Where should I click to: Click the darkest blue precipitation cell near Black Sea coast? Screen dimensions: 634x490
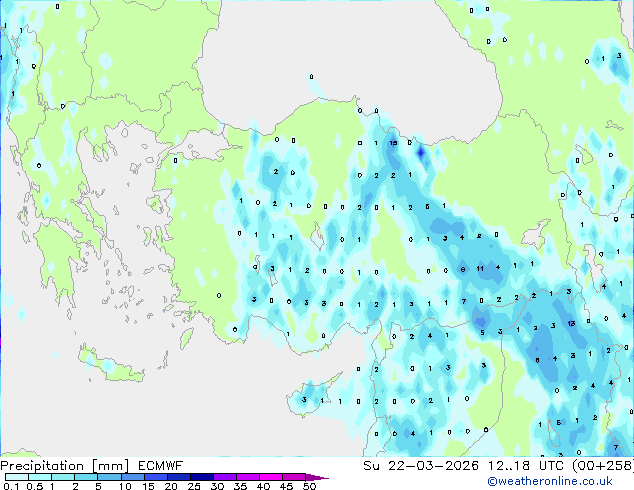point(421,153)
